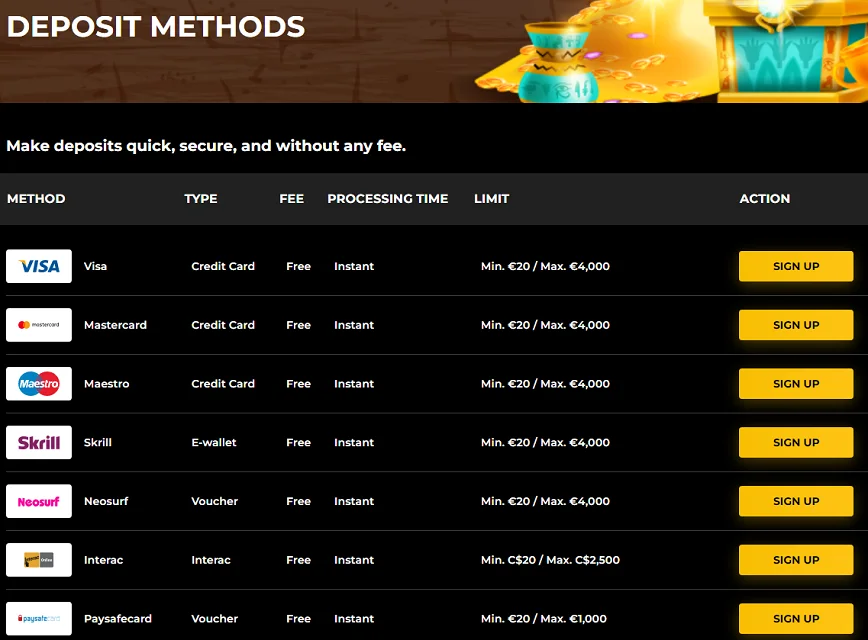Select the Neosurf method name
This screenshot has height=640, width=868.
[106, 501]
